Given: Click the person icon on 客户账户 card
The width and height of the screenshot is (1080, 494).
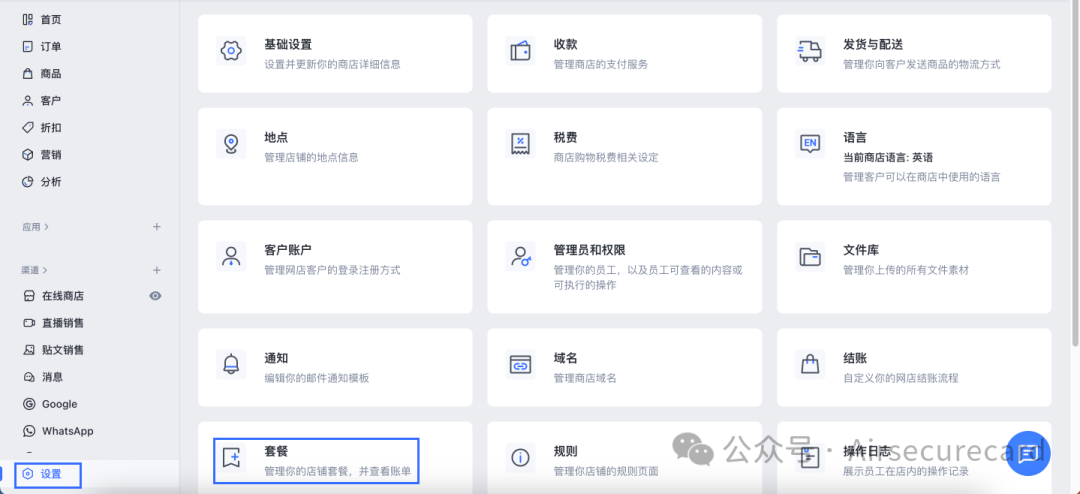Looking at the screenshot, I should tap(231, 256).
